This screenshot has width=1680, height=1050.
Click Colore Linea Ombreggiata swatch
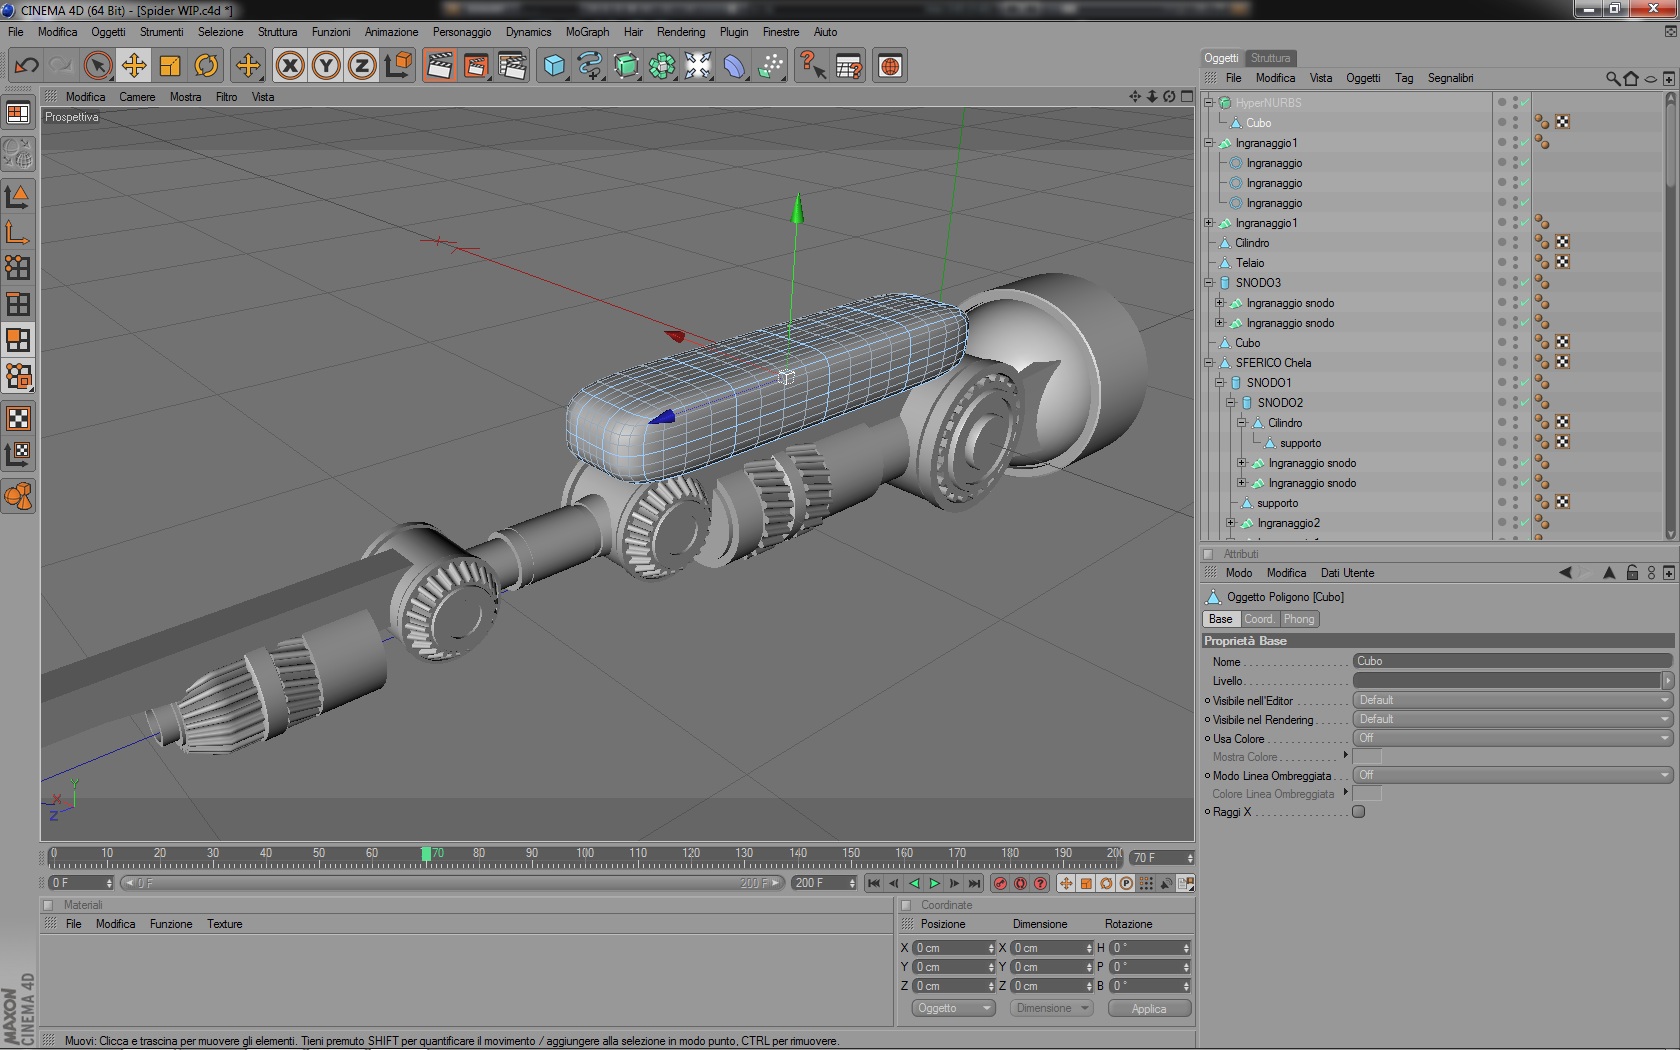1367,794
